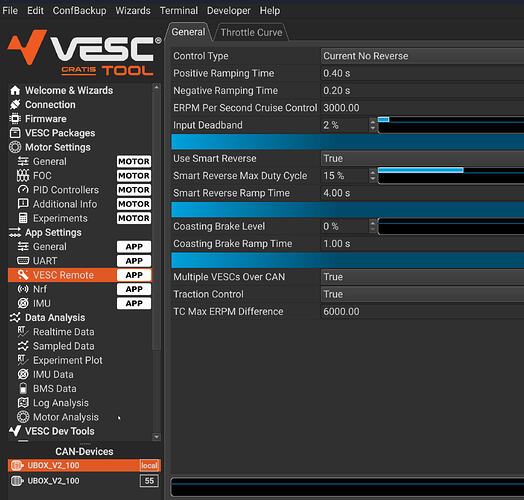Viewport: 524px width, 500px height.
Task: Click the UART keyboard icon
Action: (x=23, y=261)
